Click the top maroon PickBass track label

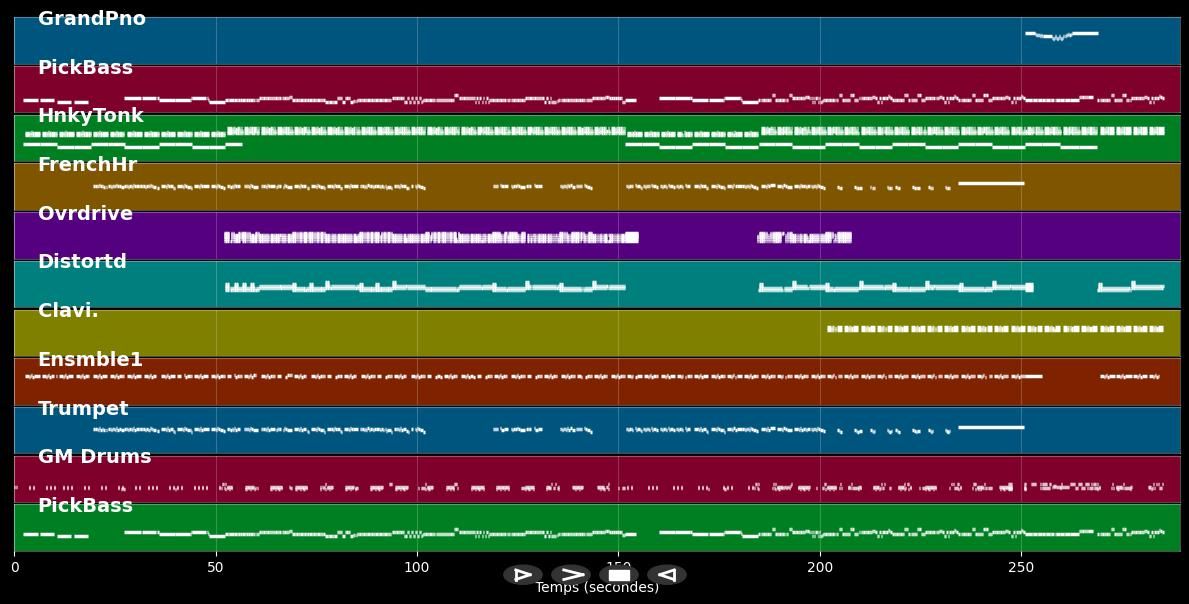pos(85,68)
